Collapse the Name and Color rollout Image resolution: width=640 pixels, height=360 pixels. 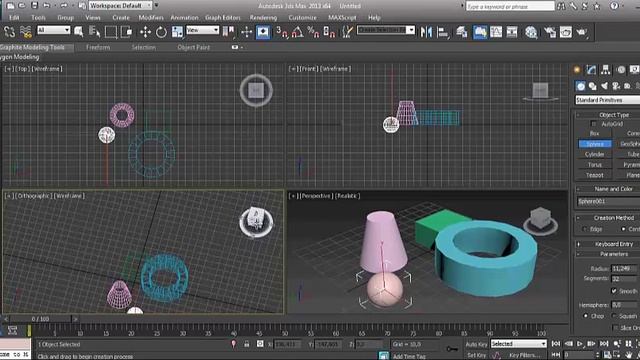608,189
